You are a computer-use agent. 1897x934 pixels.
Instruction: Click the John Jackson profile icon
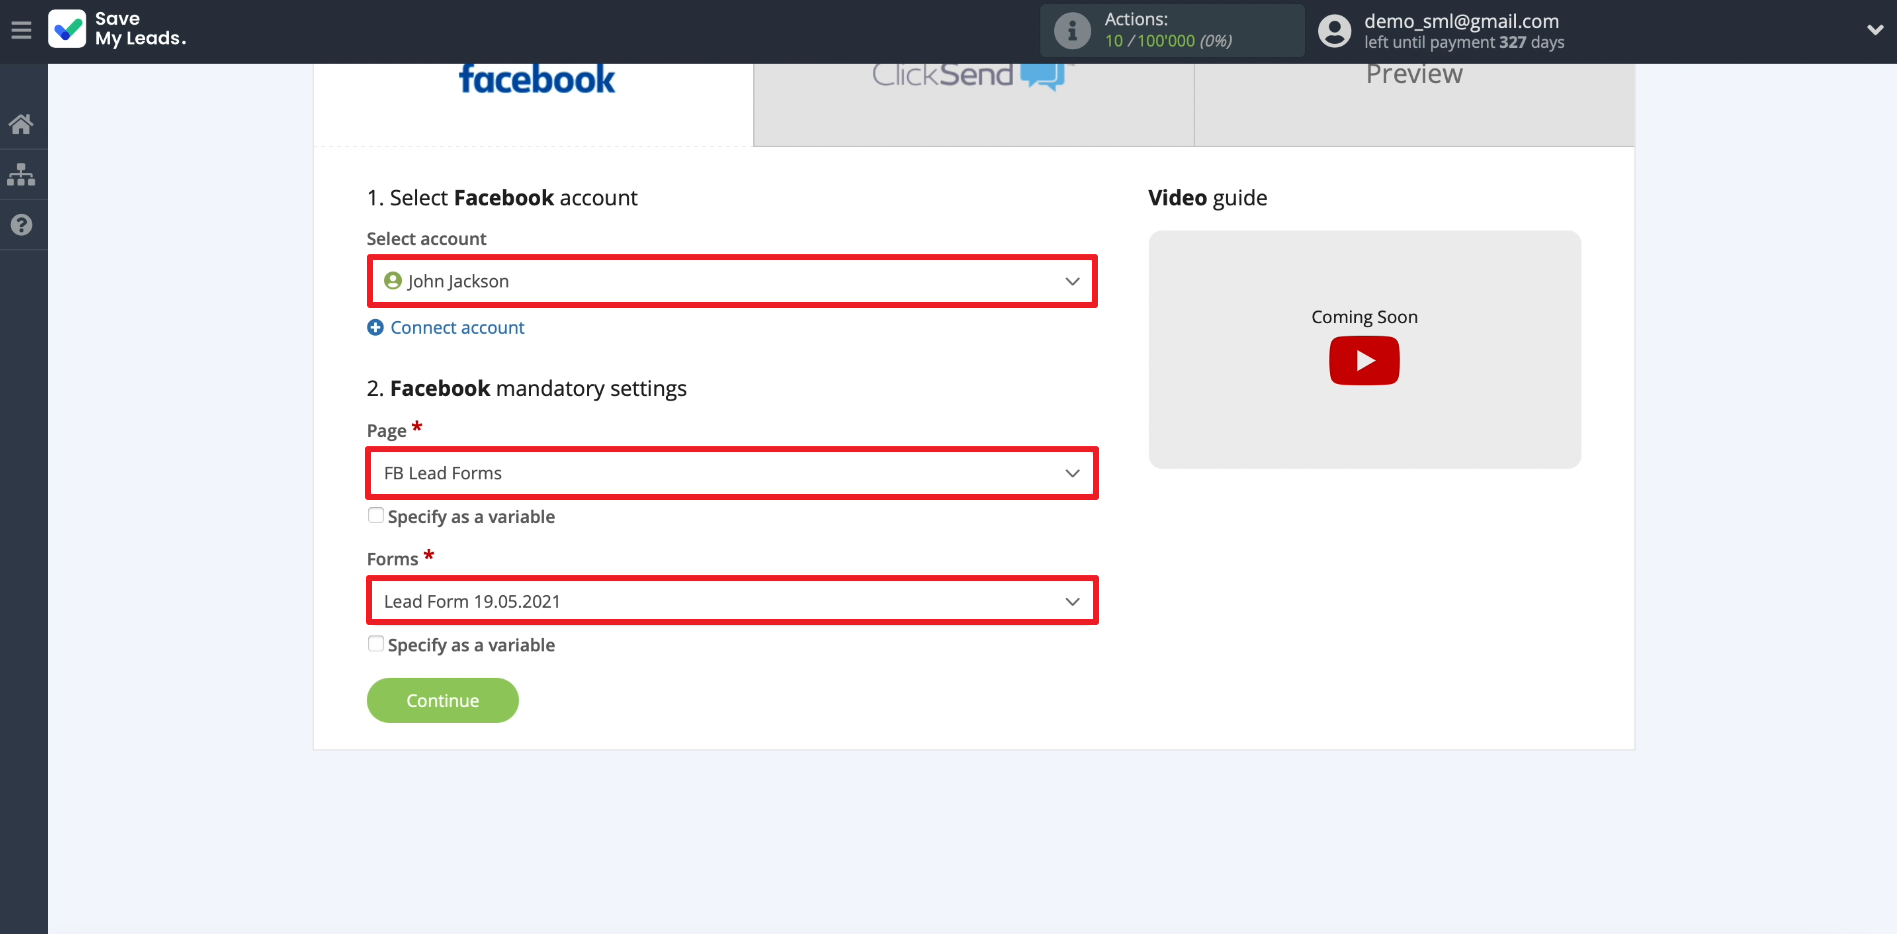[x=393, y=281]
